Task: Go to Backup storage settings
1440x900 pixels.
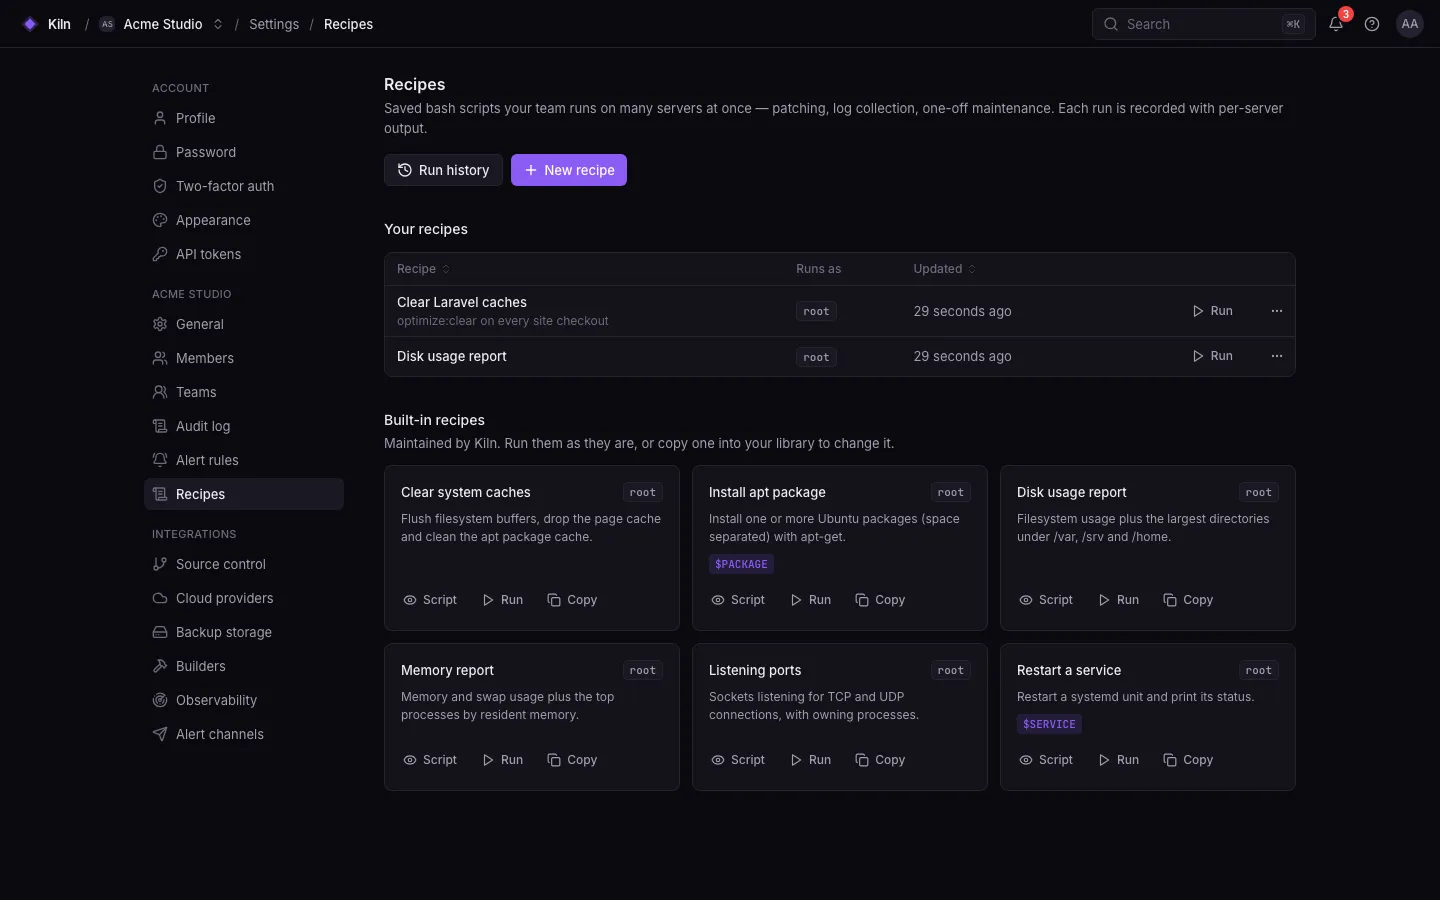Action: point(244,632)
